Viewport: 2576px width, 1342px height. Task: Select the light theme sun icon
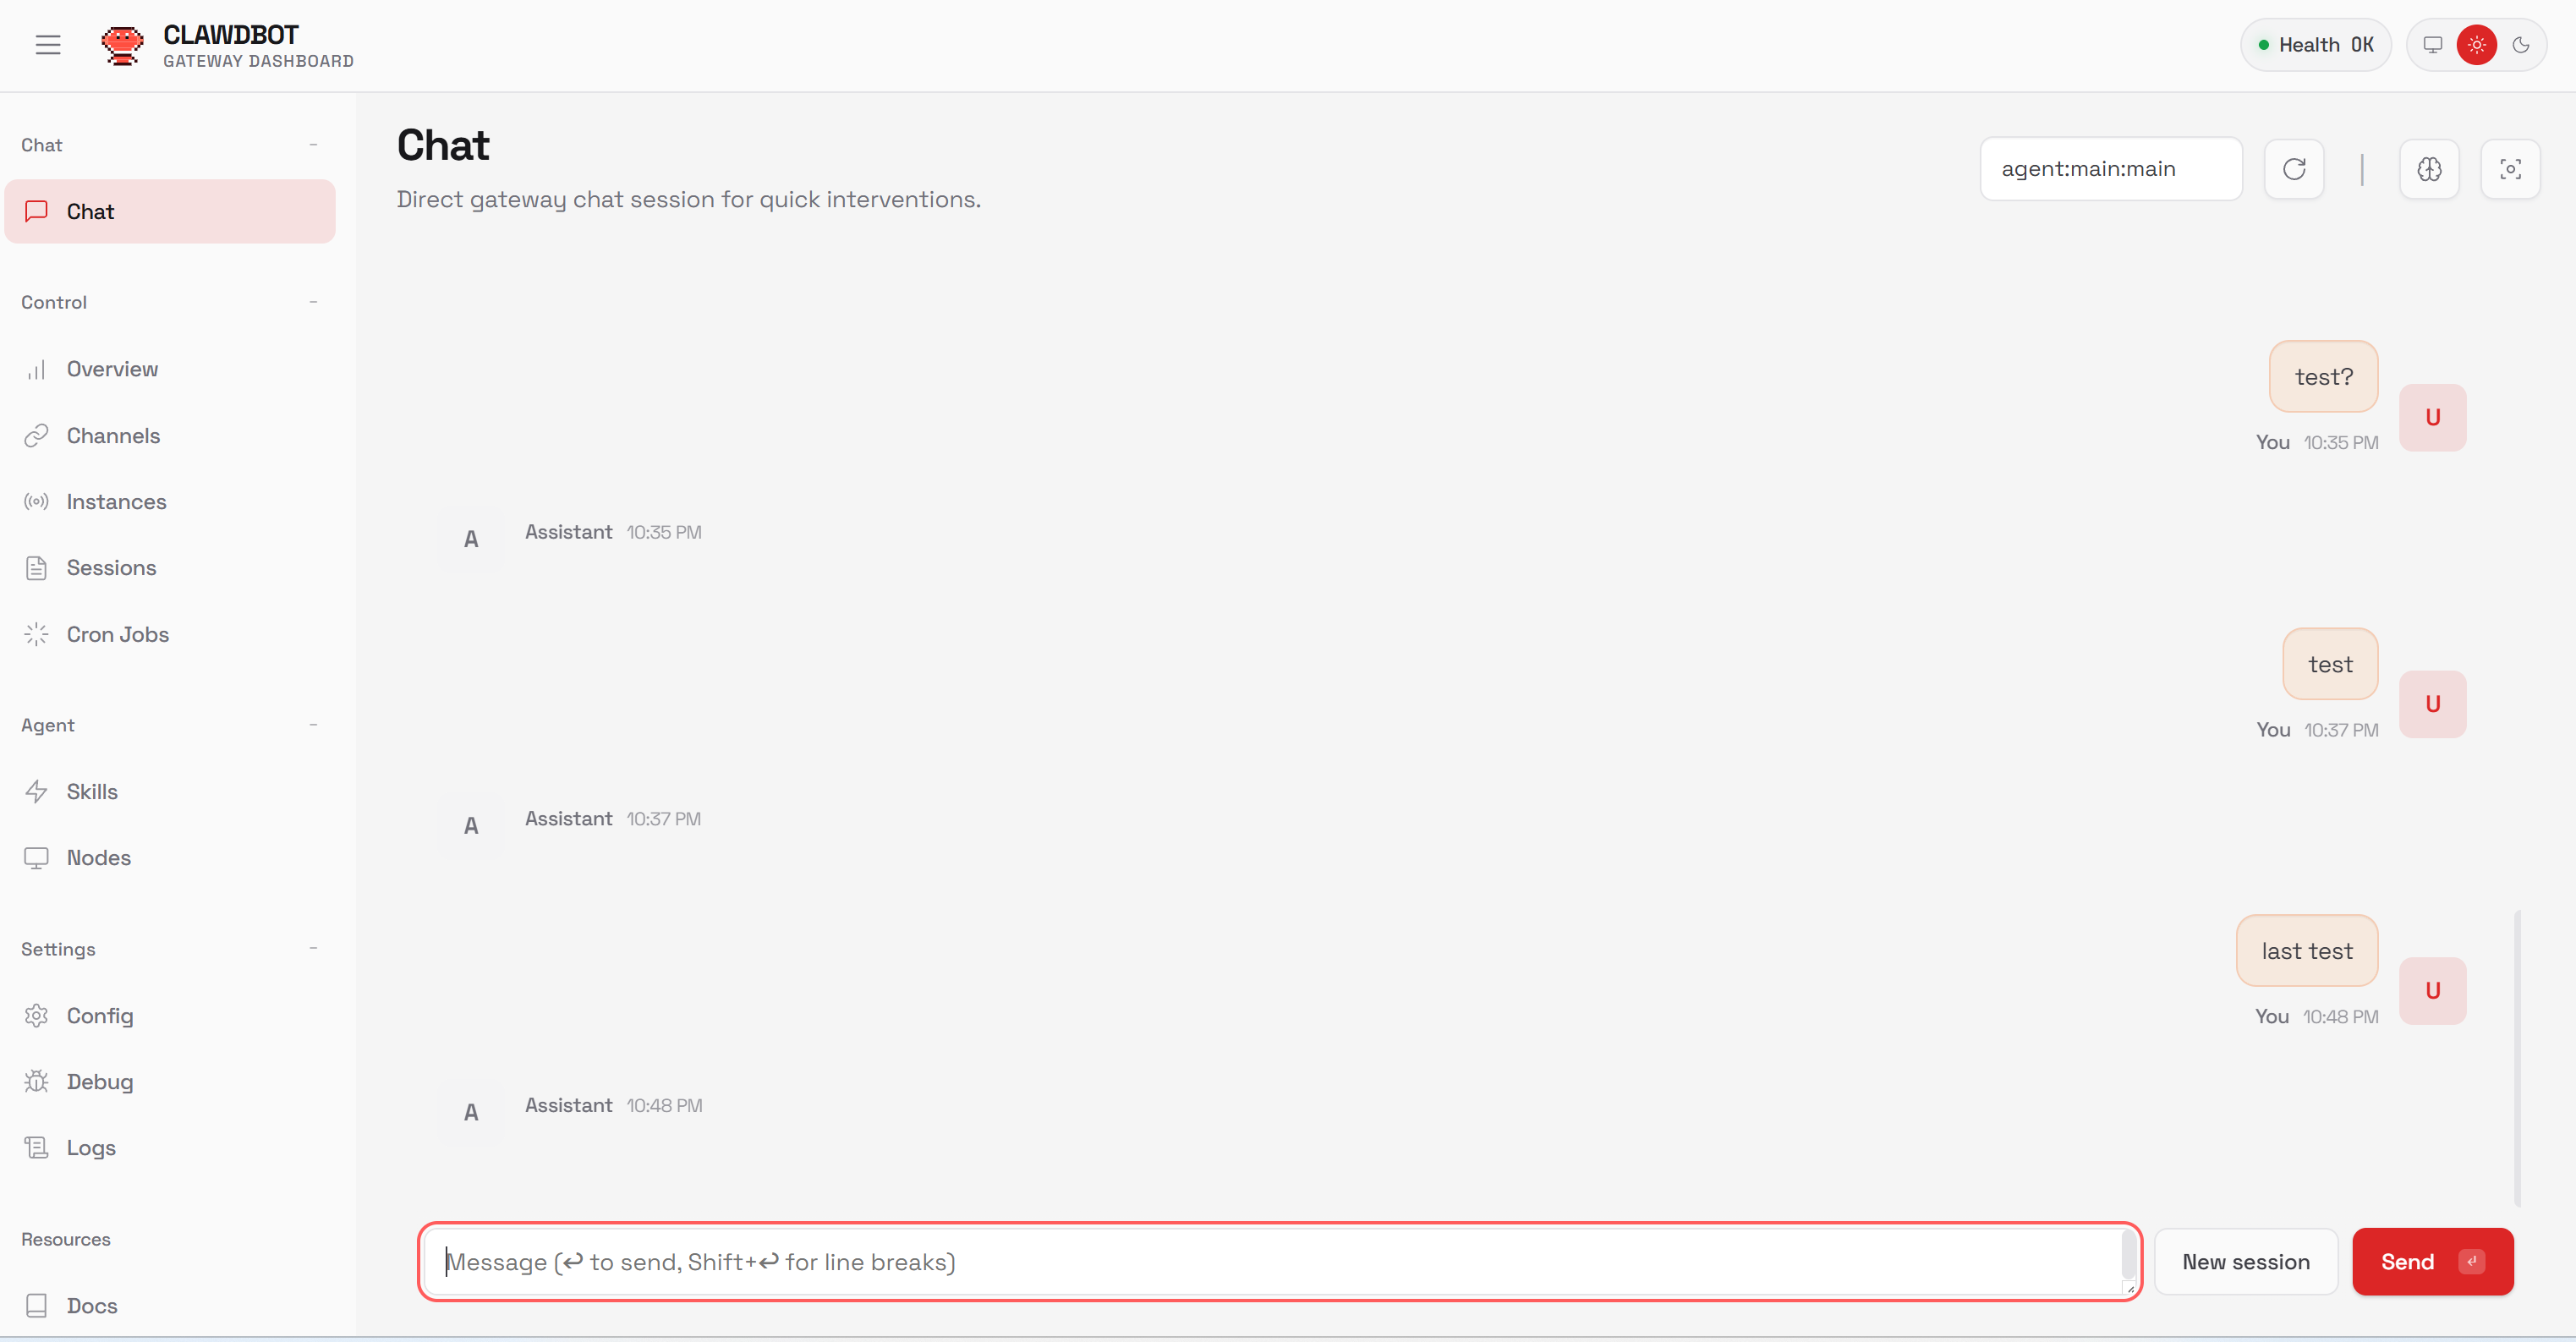point(2477,45)
